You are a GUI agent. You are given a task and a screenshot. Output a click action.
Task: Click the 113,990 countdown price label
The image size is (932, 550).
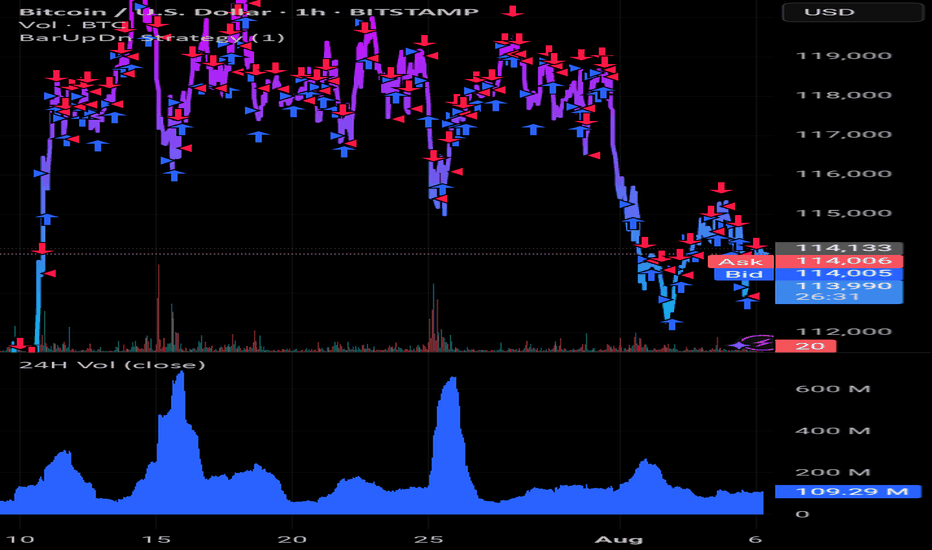coord(839,291)
